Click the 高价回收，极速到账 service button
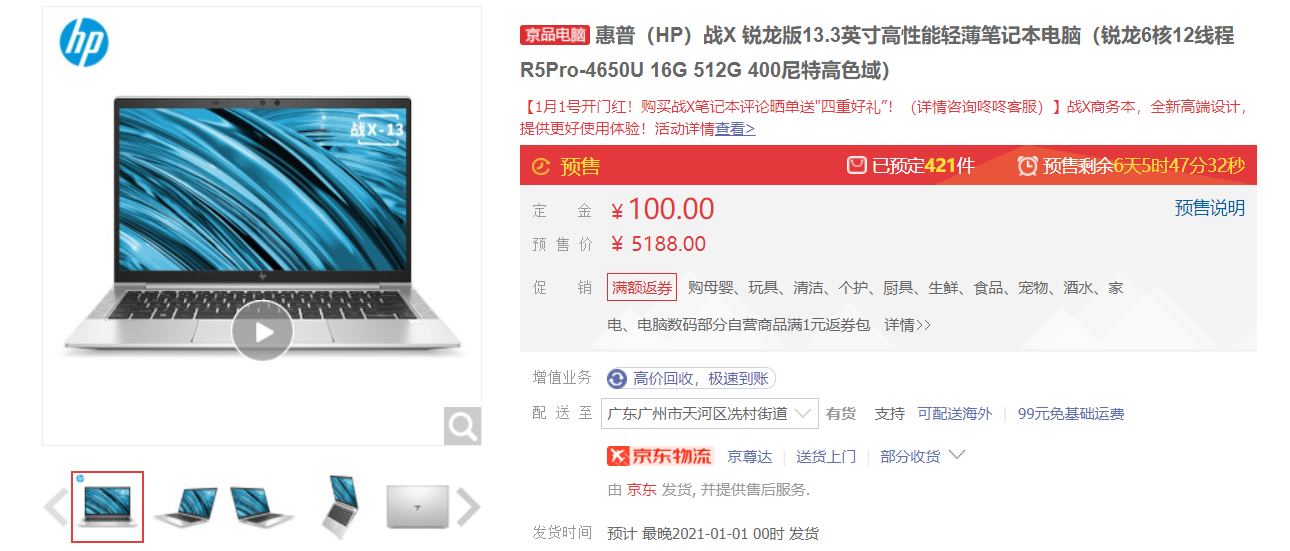The image size is (1290, 551). [x=691, y=378]
